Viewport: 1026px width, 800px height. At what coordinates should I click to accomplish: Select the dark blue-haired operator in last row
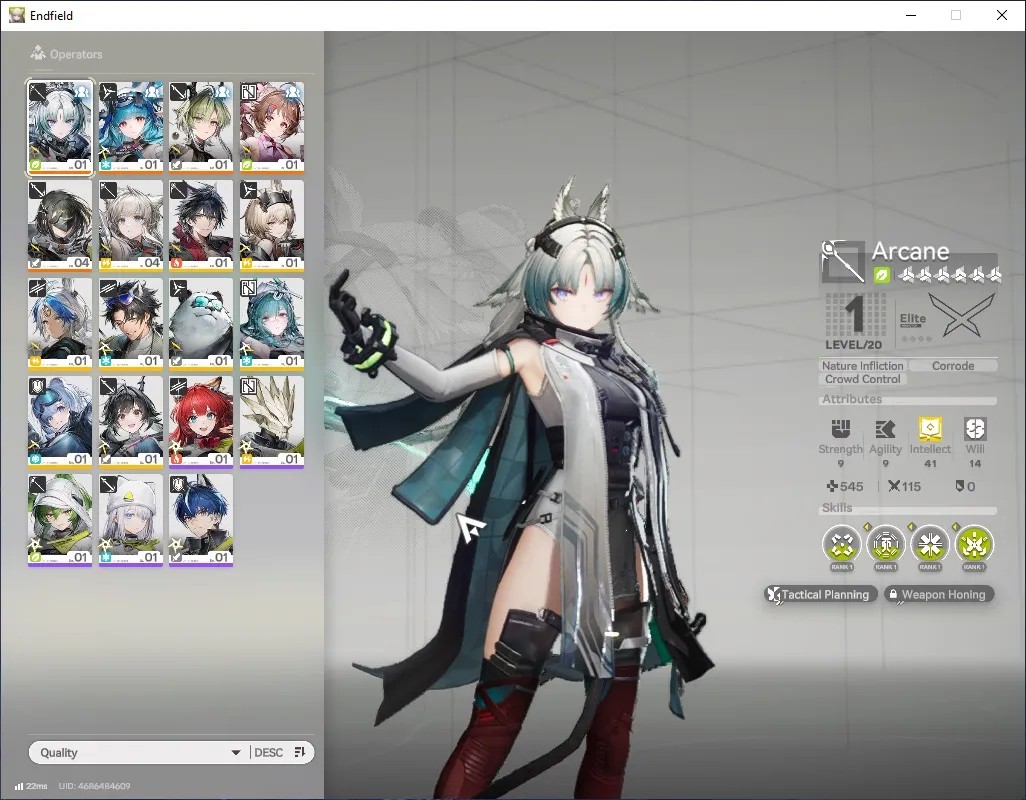(x=201, y=520)
